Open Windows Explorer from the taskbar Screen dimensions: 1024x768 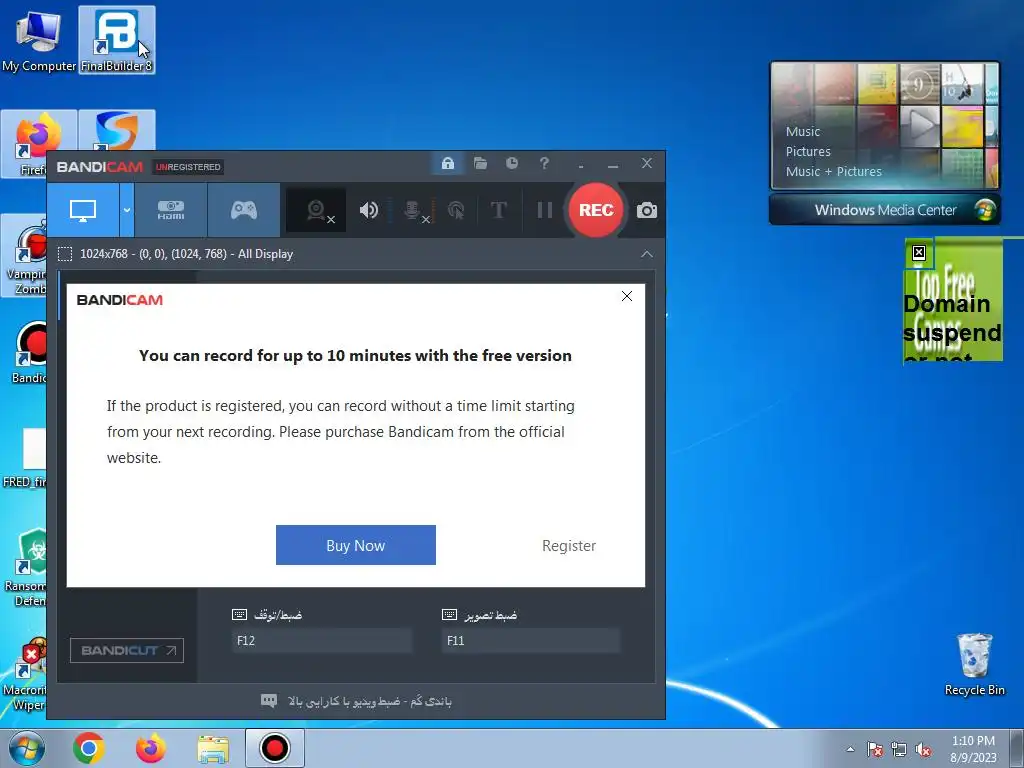(x=213, y=748)
